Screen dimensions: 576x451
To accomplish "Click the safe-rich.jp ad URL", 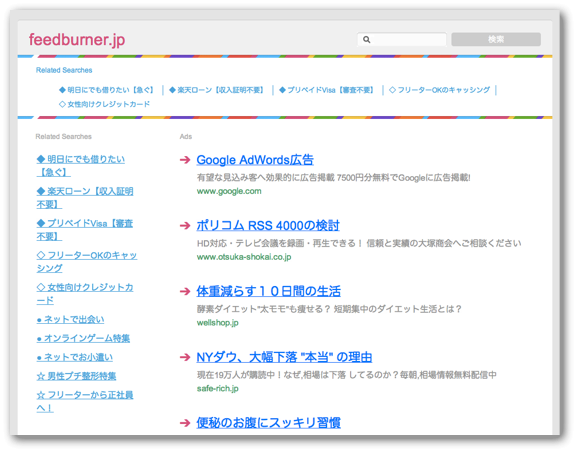I will (x=217, y=389).
